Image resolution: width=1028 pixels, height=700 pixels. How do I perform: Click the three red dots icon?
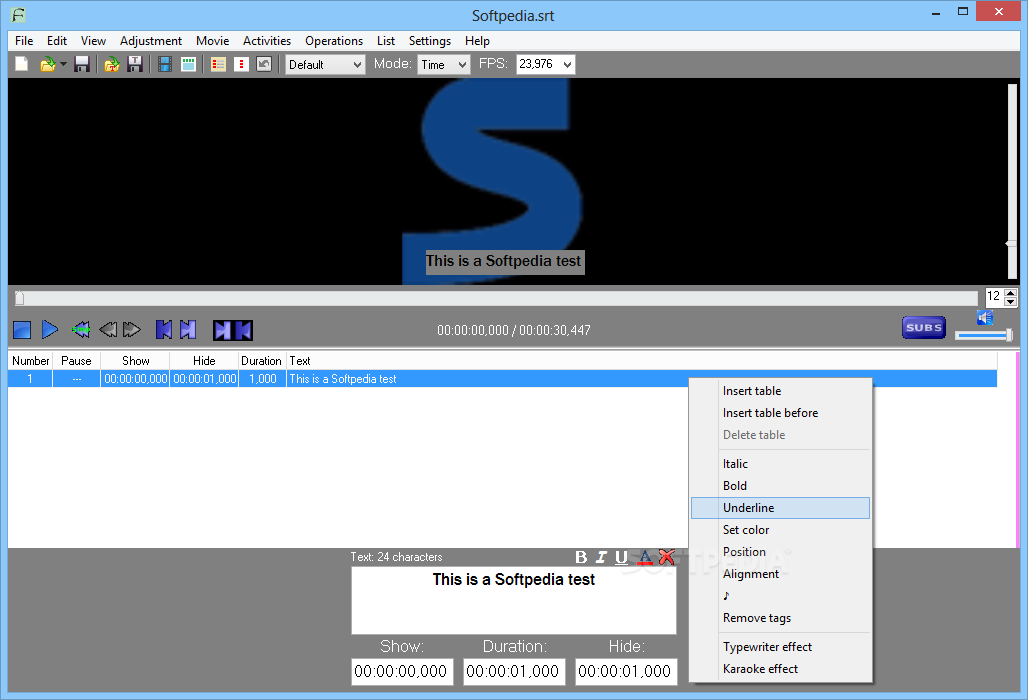pyautogui.click(x=241, y=64)
